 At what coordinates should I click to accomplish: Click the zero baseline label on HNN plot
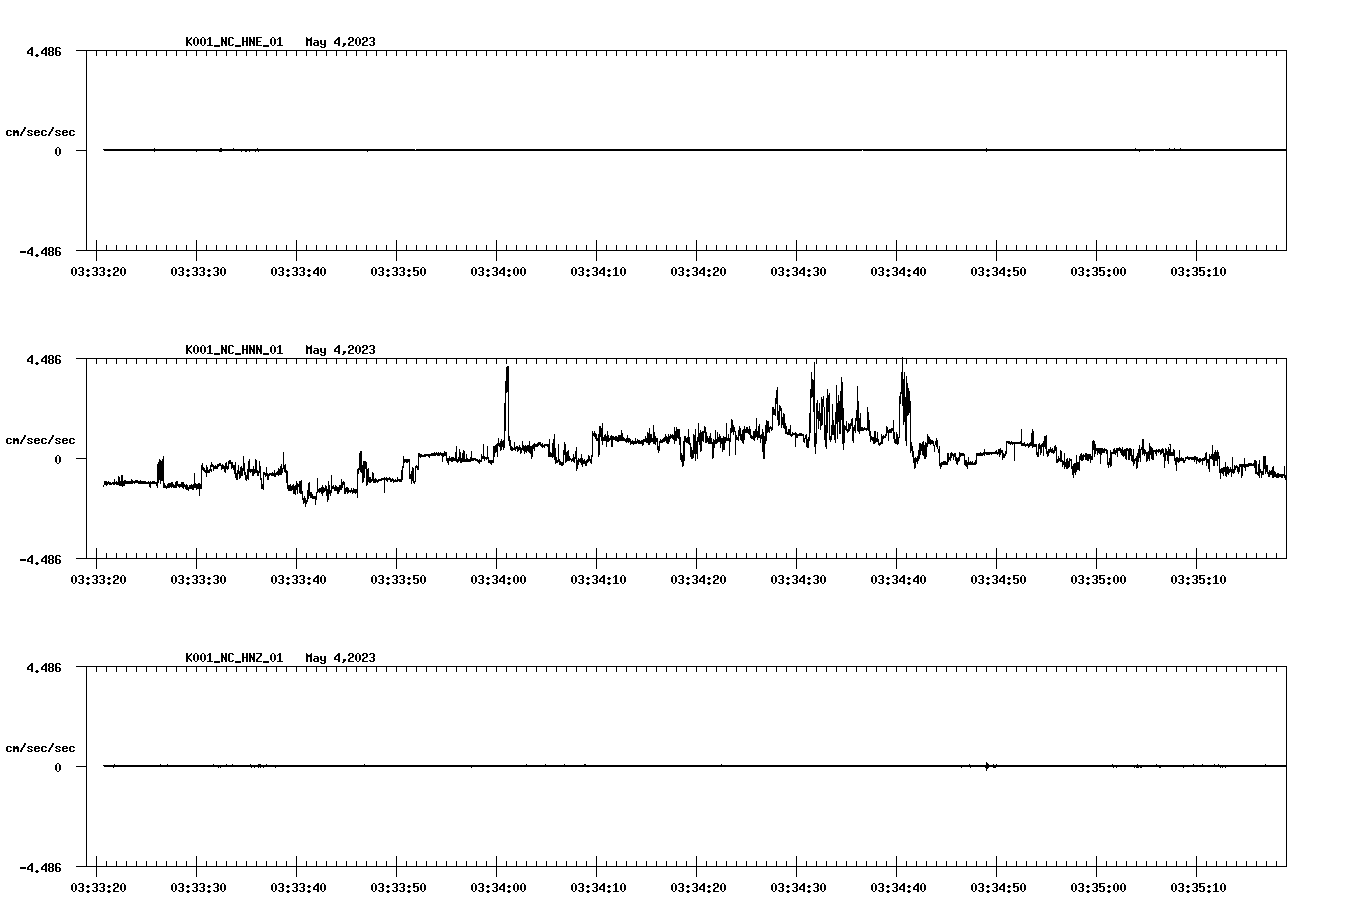tap(56, 458)
